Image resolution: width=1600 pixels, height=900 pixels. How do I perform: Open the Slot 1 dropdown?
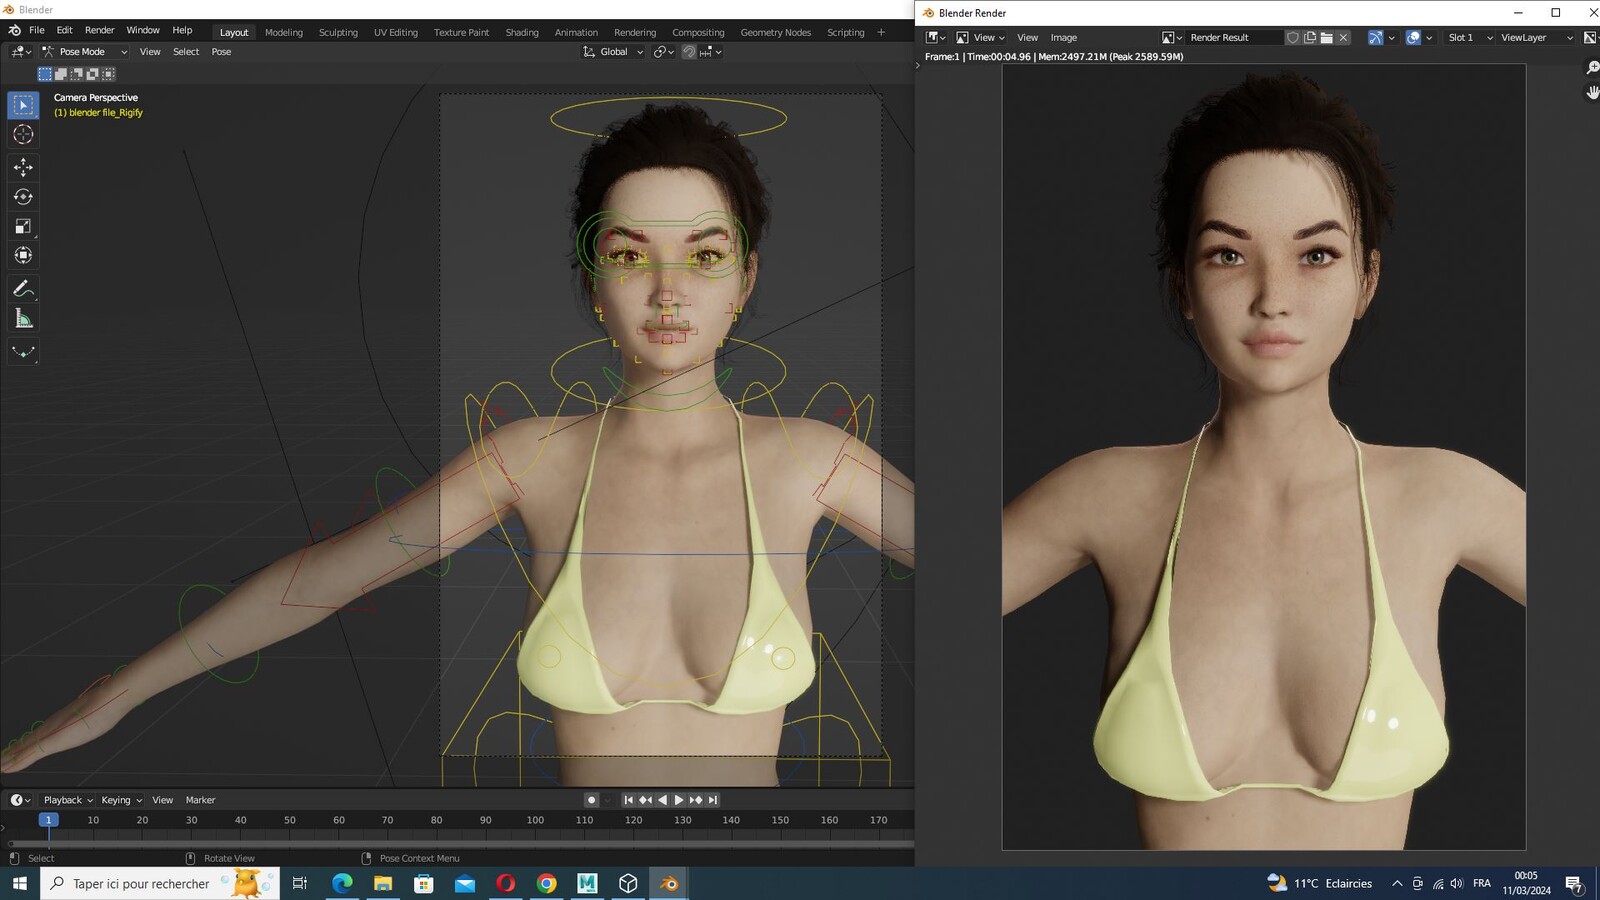point(1469,37)
